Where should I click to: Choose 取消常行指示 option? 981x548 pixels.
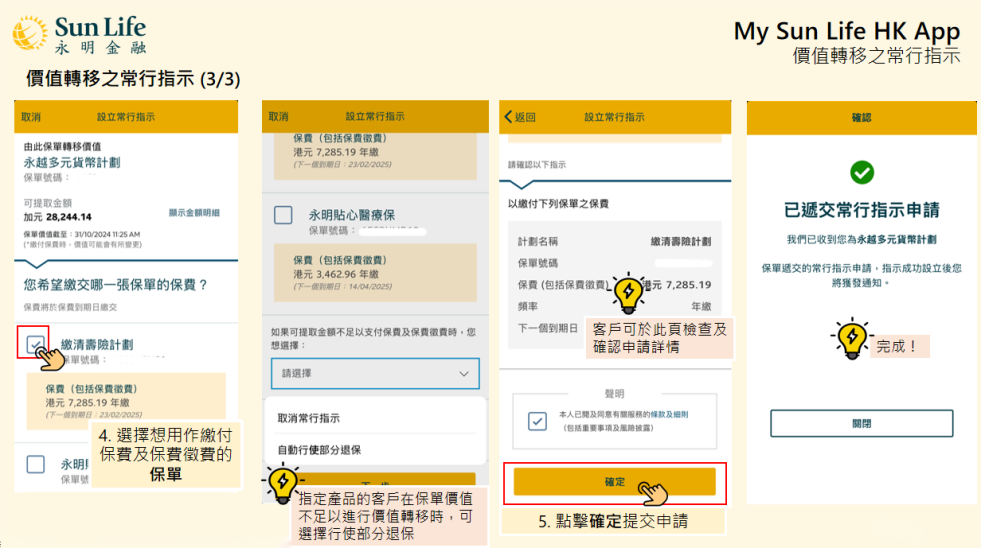[x=309, y=418]
